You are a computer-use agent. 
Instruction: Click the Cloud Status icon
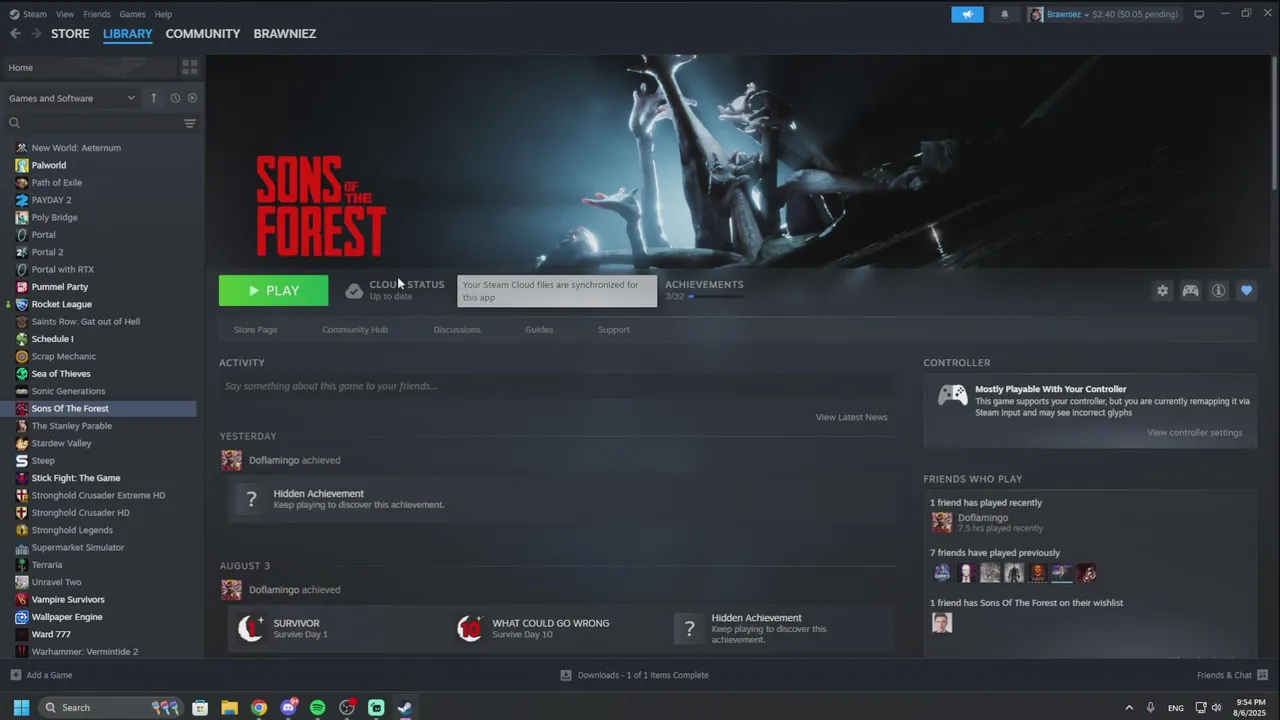(x=354, y=291)
